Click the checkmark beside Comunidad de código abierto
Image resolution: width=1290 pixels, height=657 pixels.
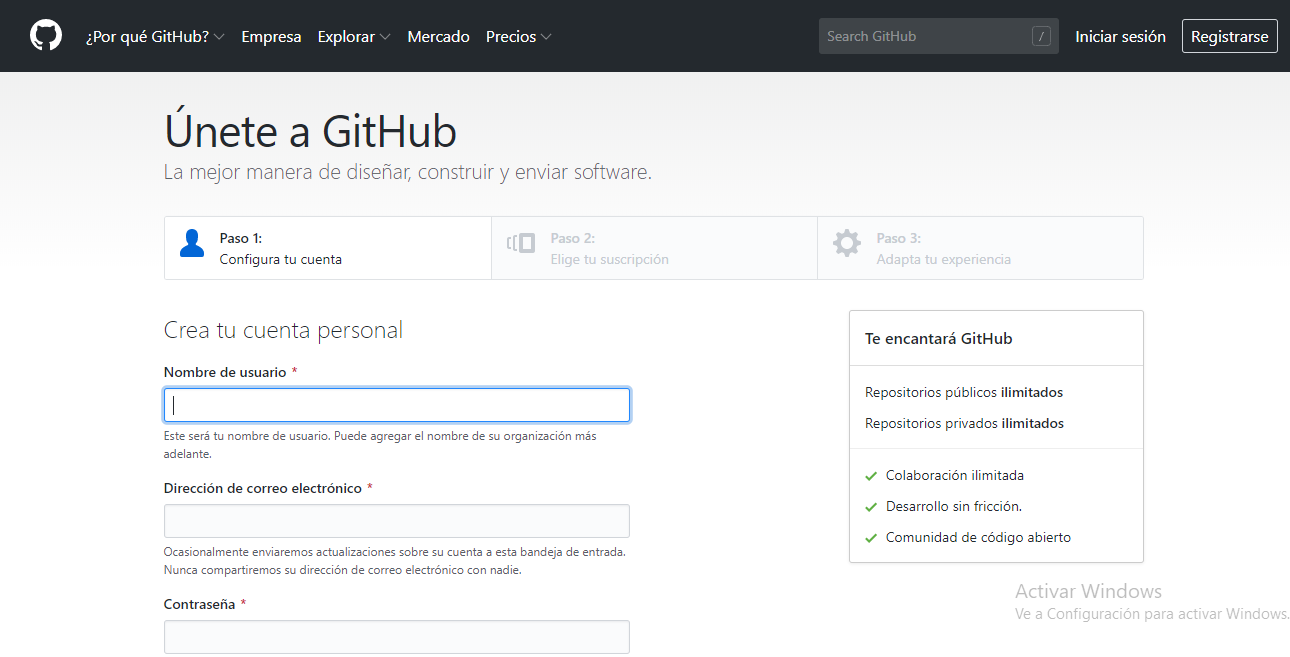[x=871, y=538]
